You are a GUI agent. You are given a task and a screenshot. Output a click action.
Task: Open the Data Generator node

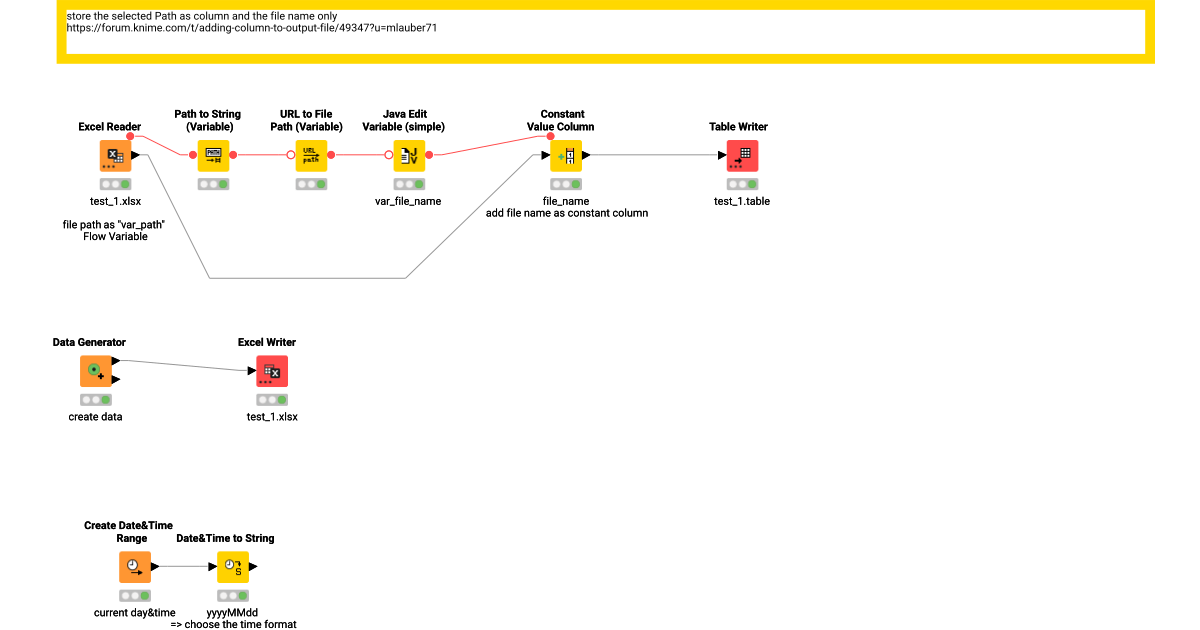95,370
